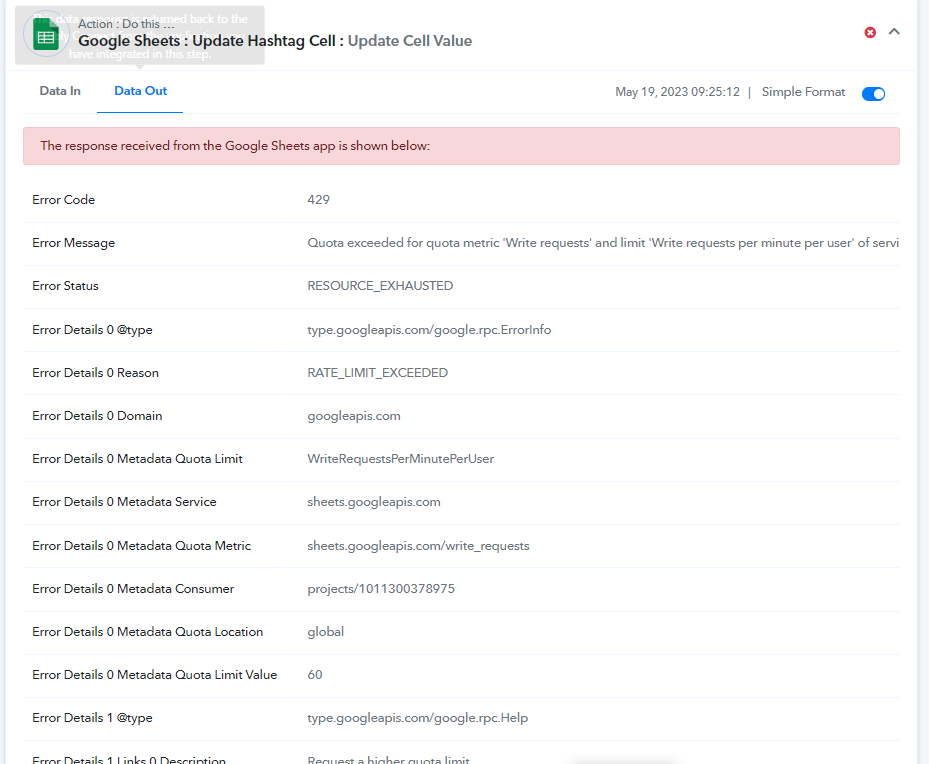
Task: Click the Error Details 0 Metadata Service label
Action: coord(124,502)
